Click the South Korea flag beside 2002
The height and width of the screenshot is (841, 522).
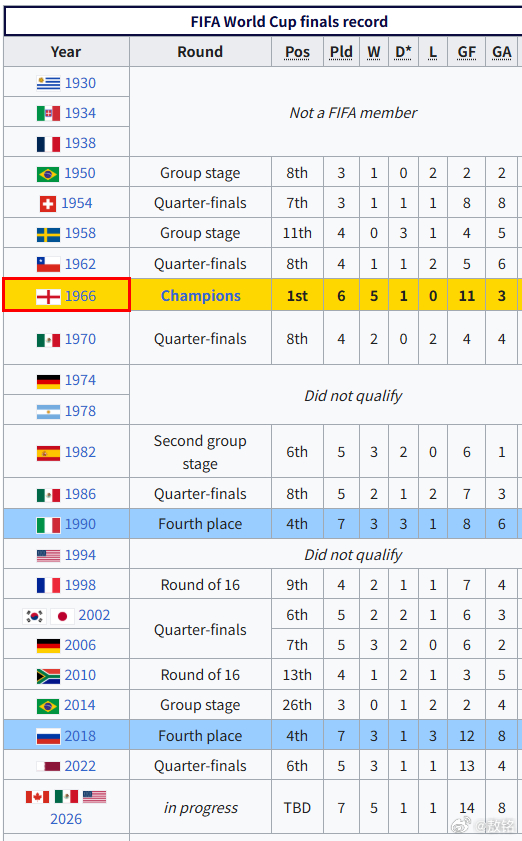pos(35,616)
